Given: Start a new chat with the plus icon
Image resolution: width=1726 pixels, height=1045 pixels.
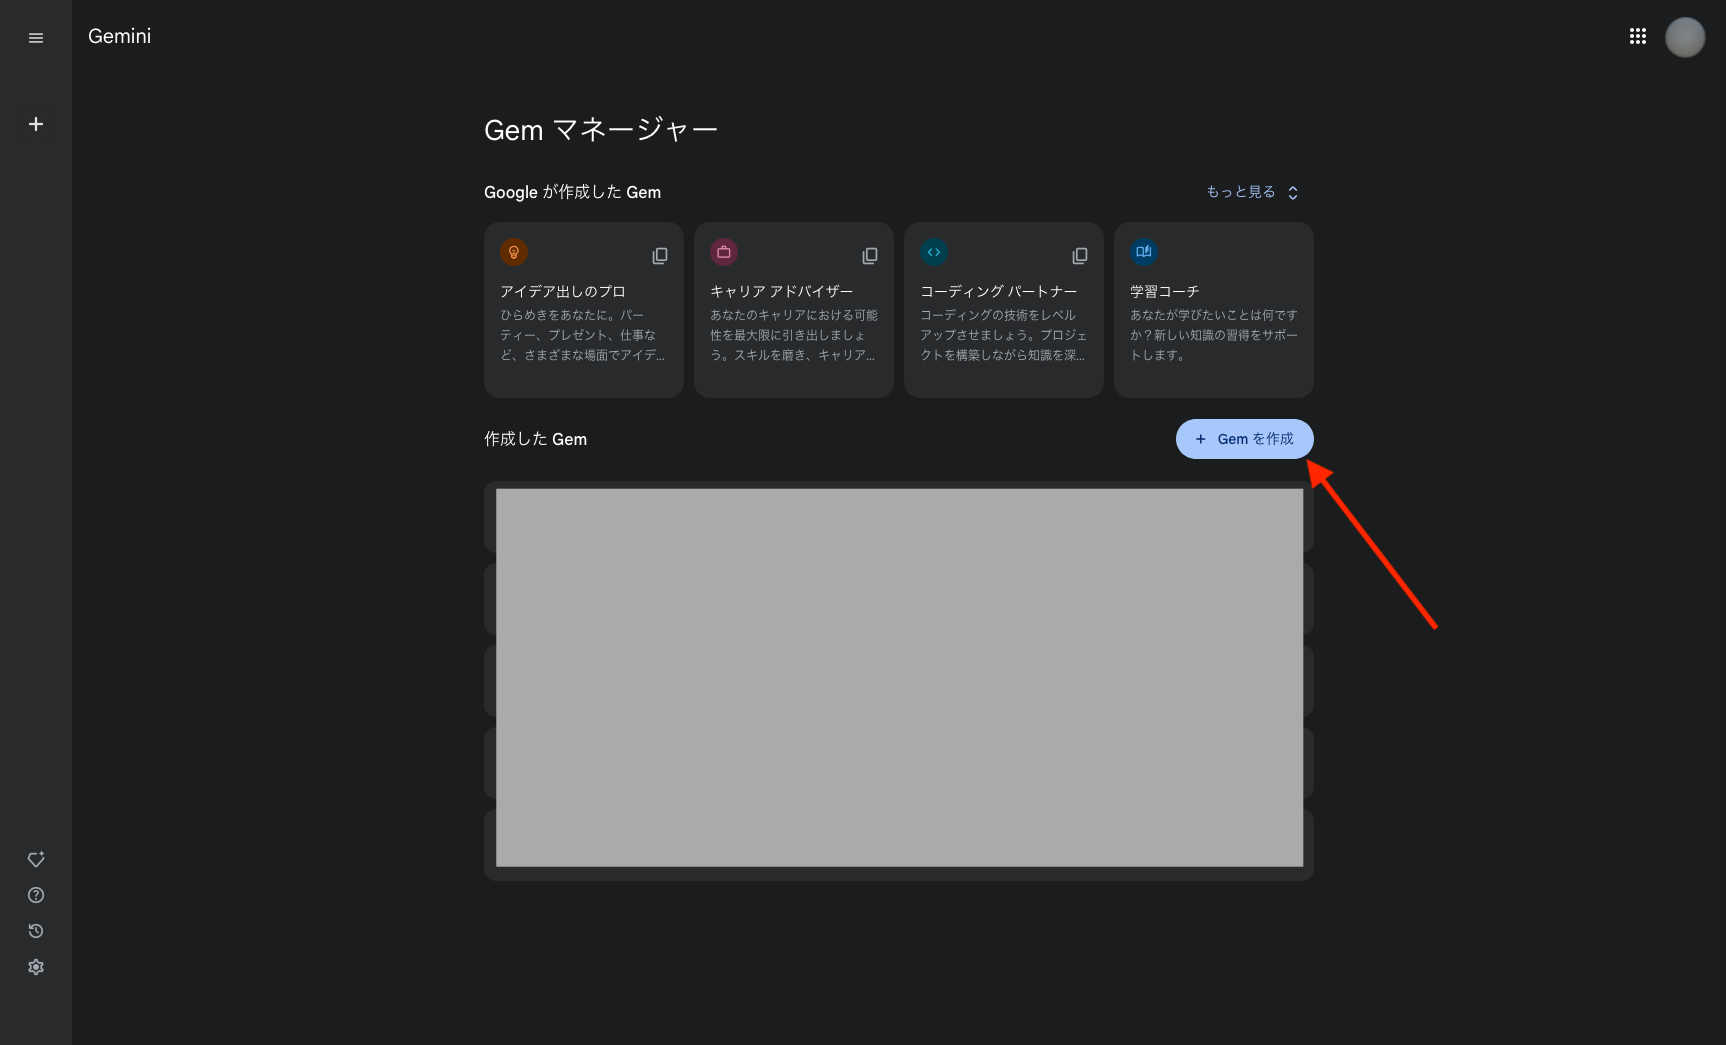Looking at the screenshot, I should coord(36,124).
